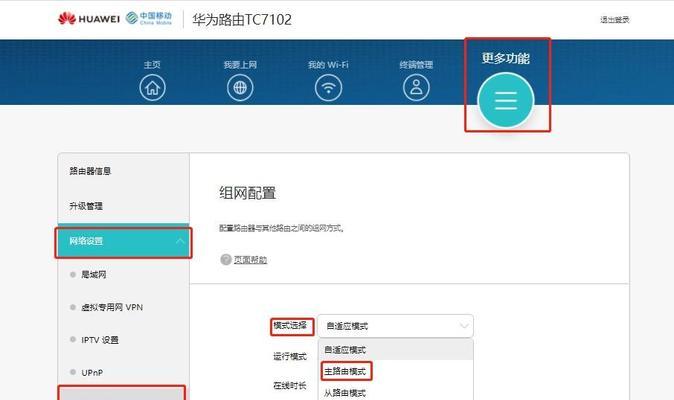Open IPTV 设置 sidebar item
This screenshot has height=400, width=674.
click(100, 340)
